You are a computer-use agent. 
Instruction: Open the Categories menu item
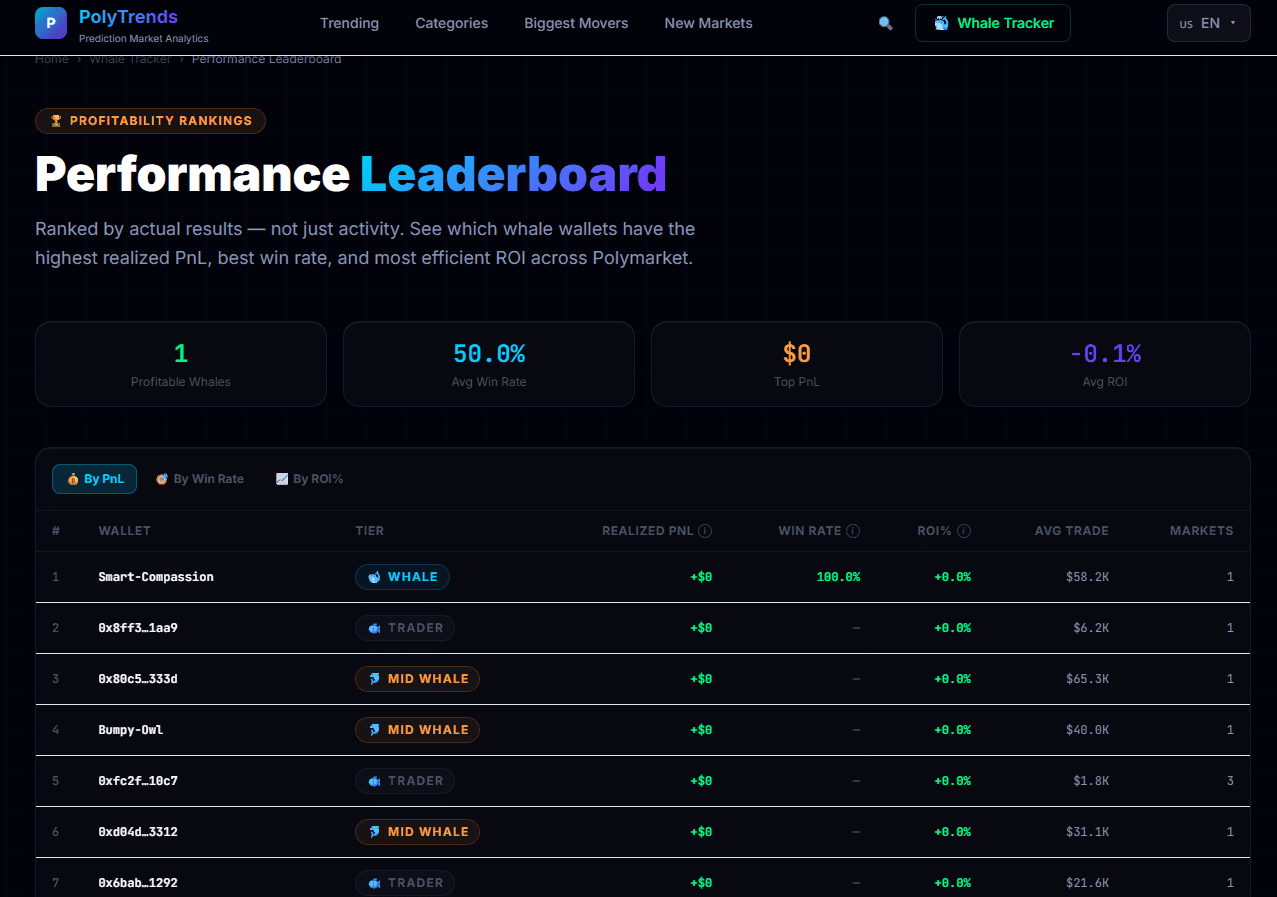pyautogui.click(x=451, y=22)
